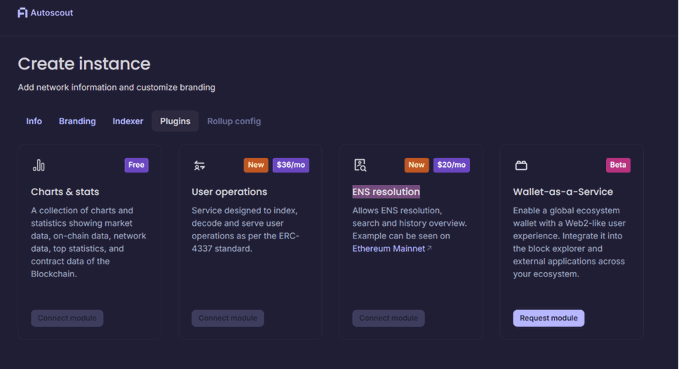The width and height of the screenshot is (679, 369).
Task: Open the Ethereum Mainnet link
Action: 388,249
